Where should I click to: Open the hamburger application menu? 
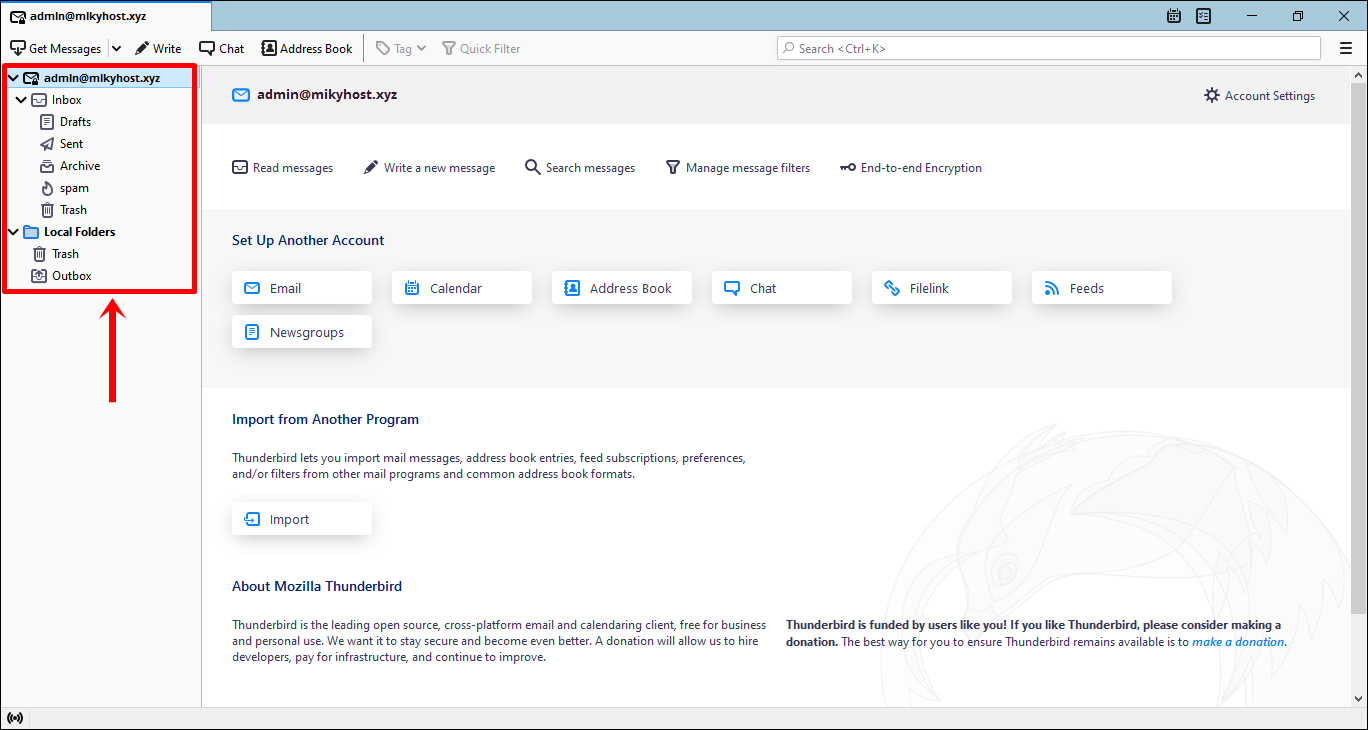(1346, 48)
